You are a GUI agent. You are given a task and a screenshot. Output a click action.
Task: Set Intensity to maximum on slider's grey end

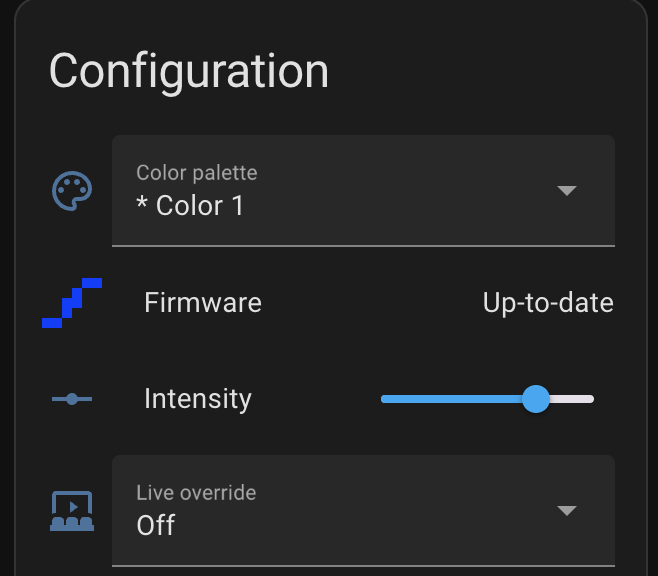tap(591, 399)
